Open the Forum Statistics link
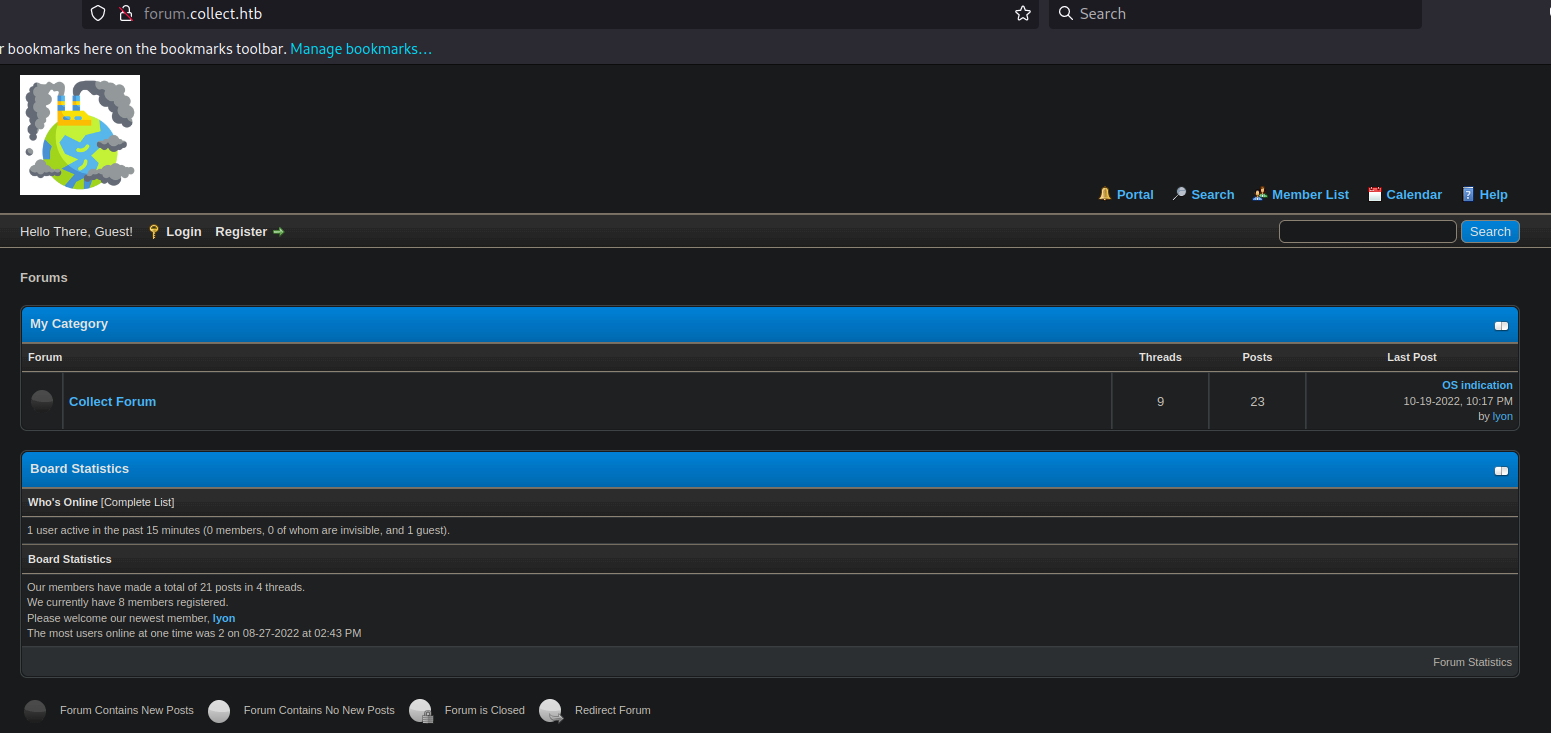Image resolution: width=1551 pixels, height=733 pixels. click(1472, 662)
